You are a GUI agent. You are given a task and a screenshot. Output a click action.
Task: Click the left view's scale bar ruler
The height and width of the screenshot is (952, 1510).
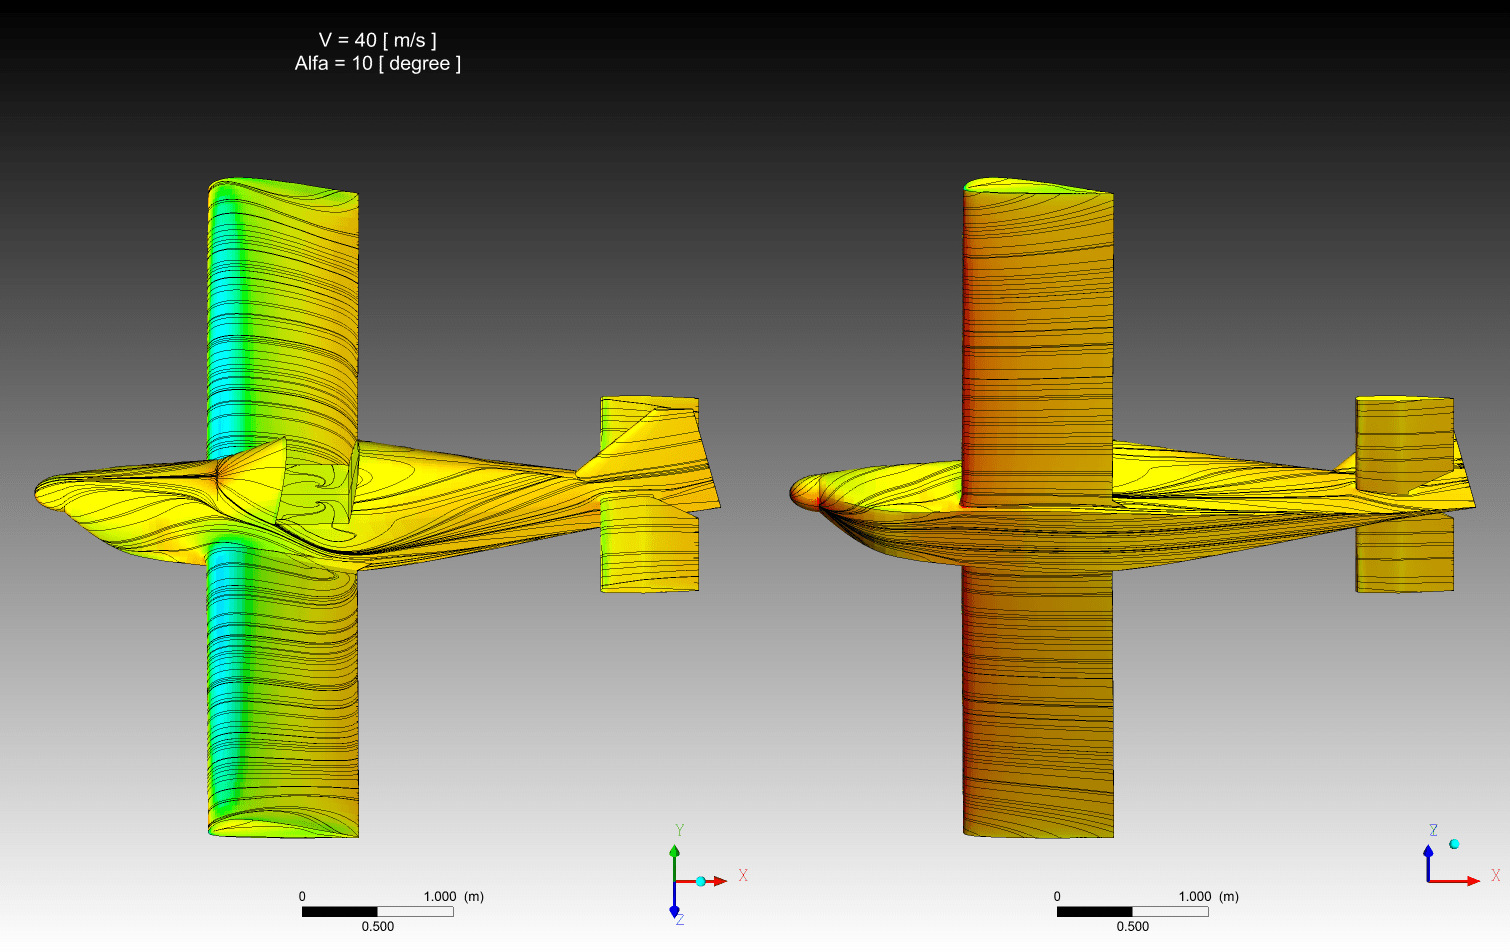(377, 911)
